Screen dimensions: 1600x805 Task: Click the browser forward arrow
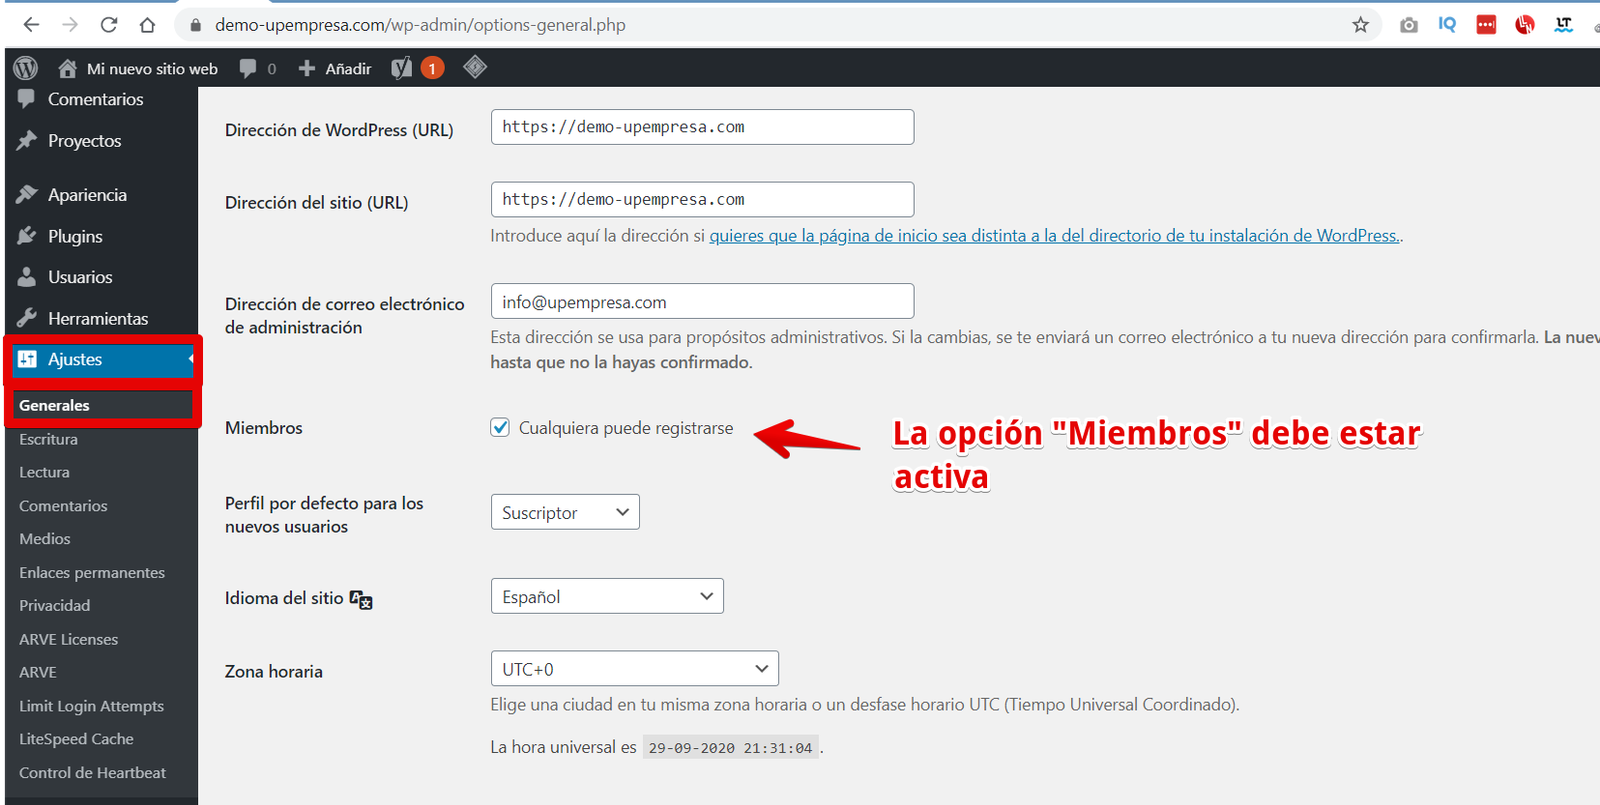[70, 25]
